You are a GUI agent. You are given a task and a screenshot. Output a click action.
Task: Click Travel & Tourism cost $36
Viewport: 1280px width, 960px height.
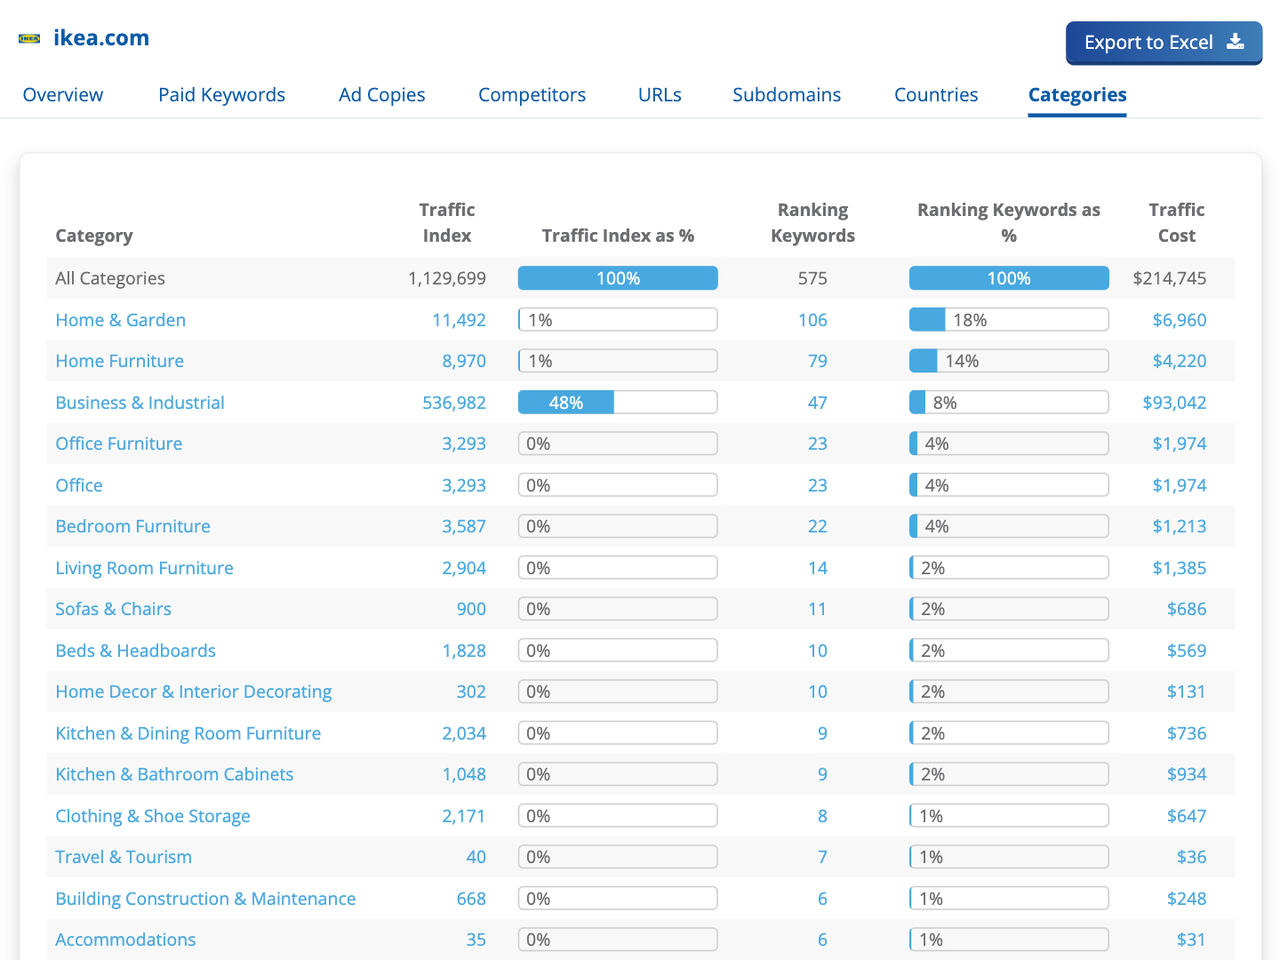coord(1191,857)
